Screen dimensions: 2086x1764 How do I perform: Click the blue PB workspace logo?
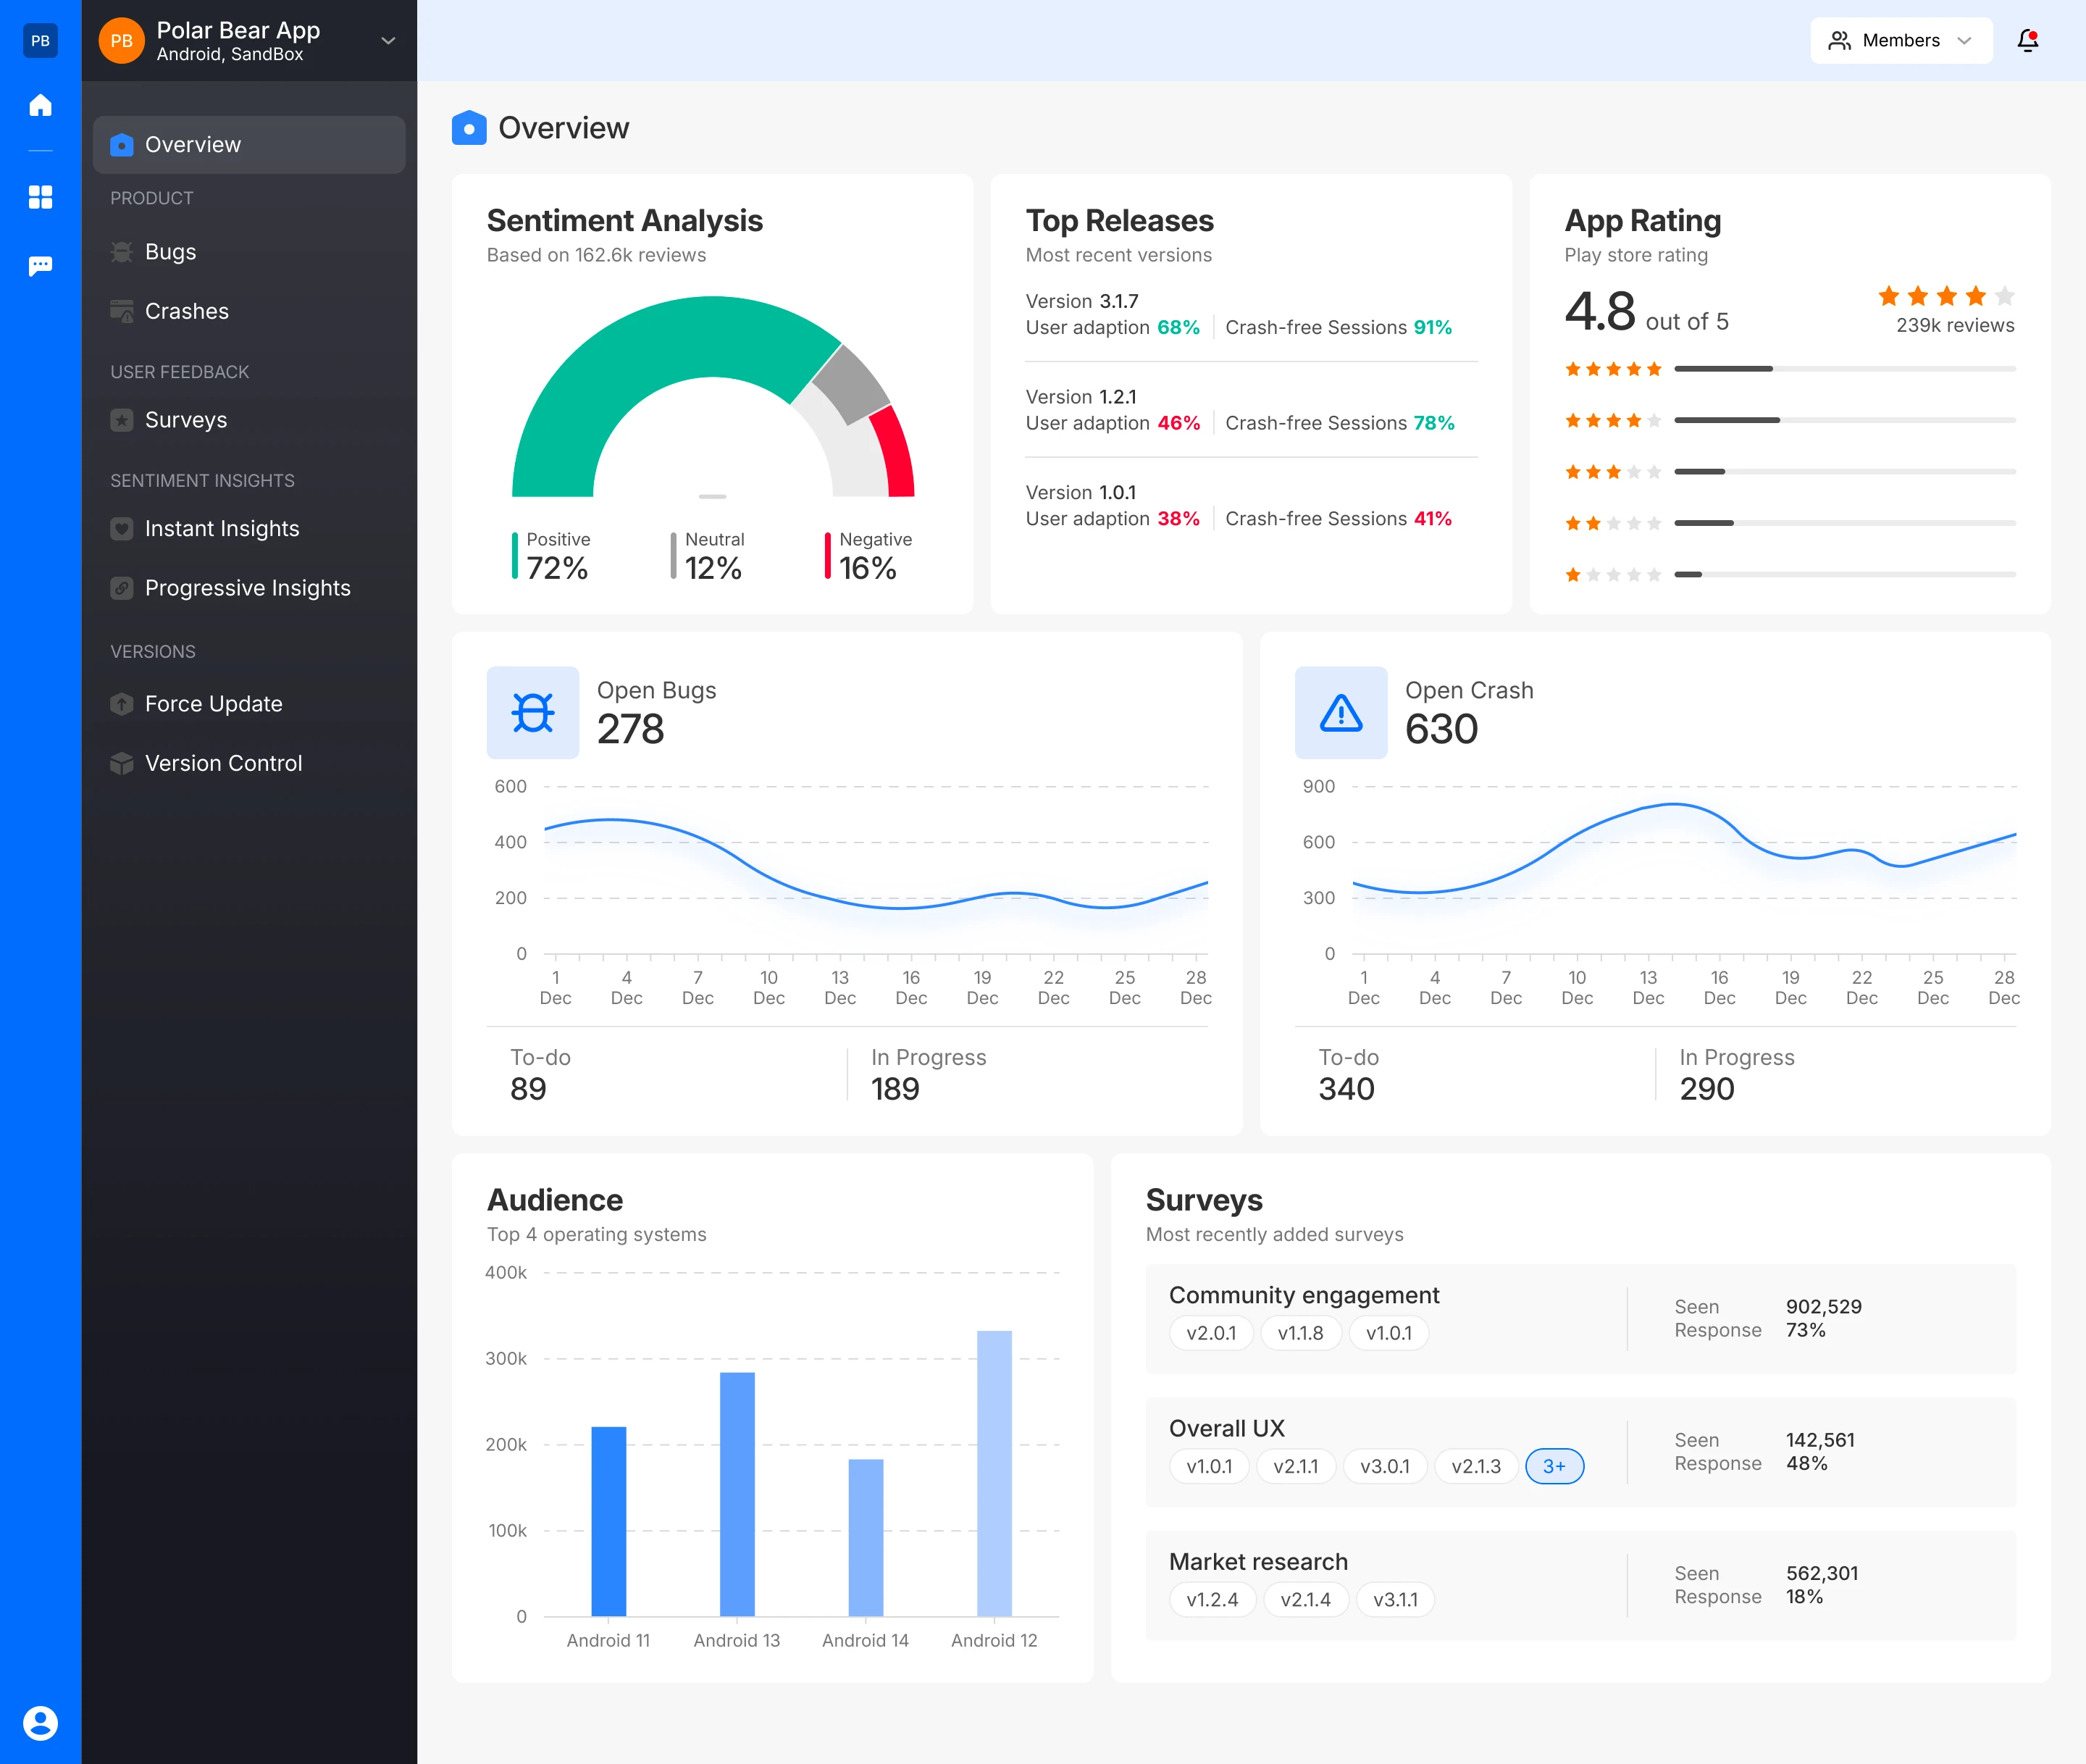click(40, 40)
